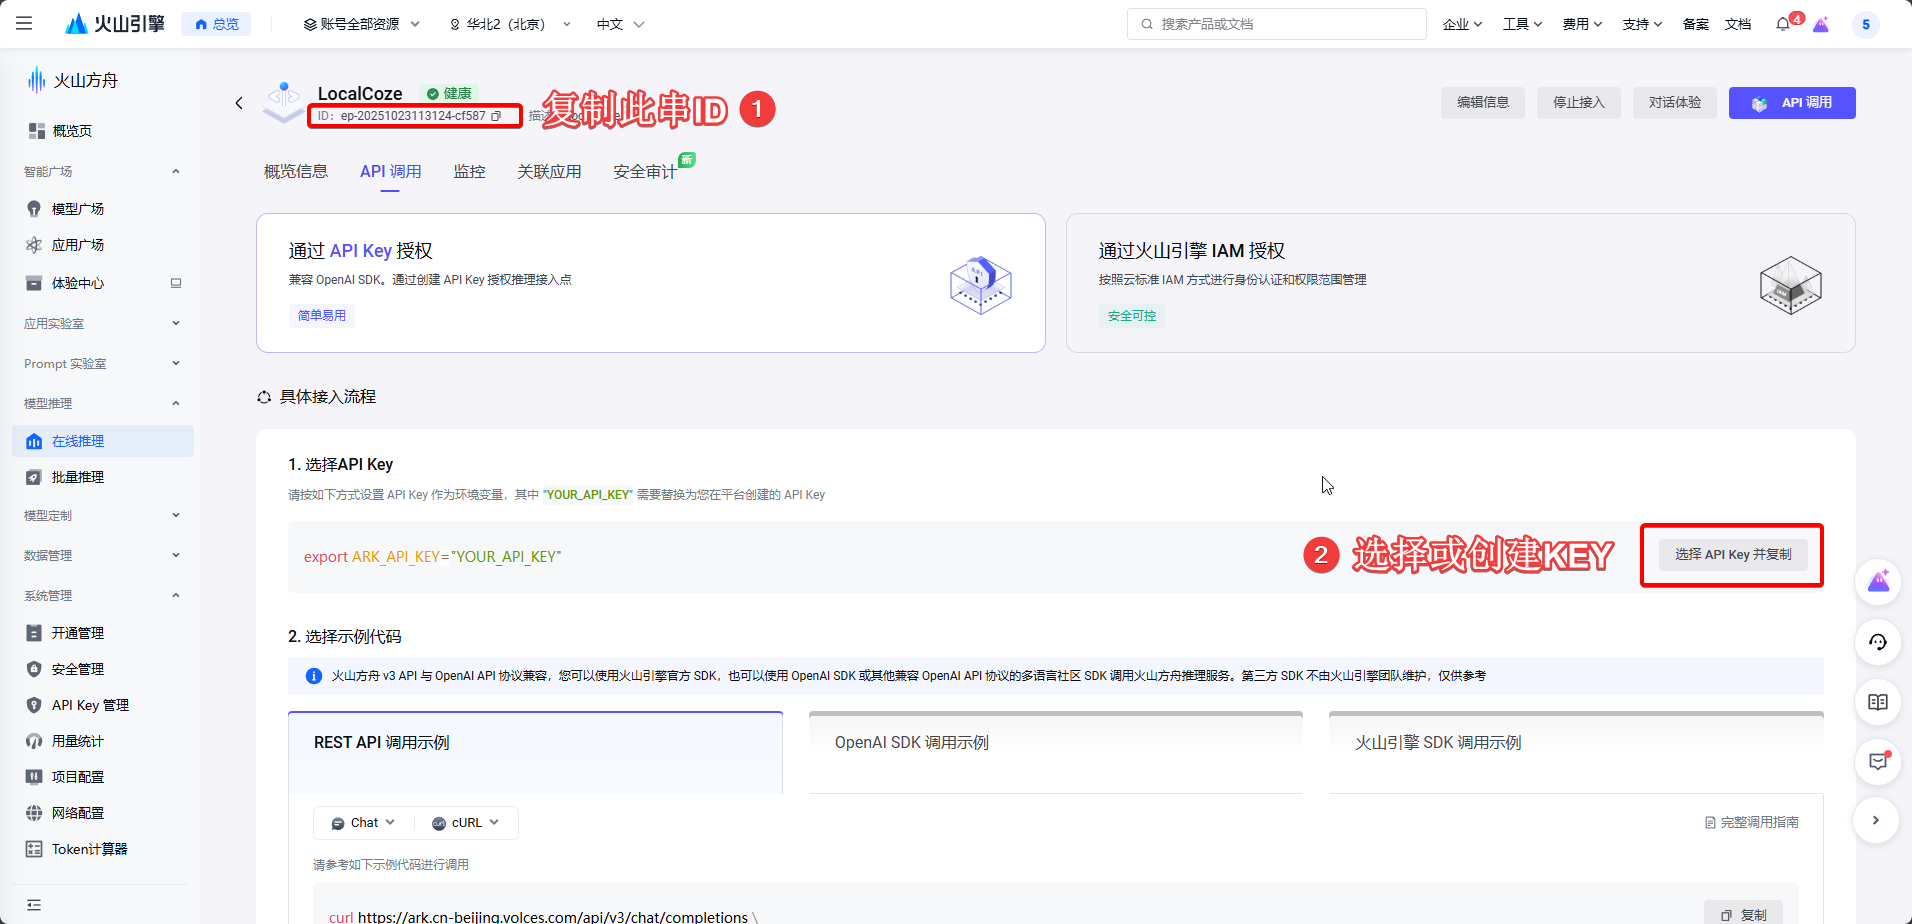Open the customer service headset icon
The height and width of the screenshot is (924, 1912).
pyautogui.click(x=1877, y=642)
